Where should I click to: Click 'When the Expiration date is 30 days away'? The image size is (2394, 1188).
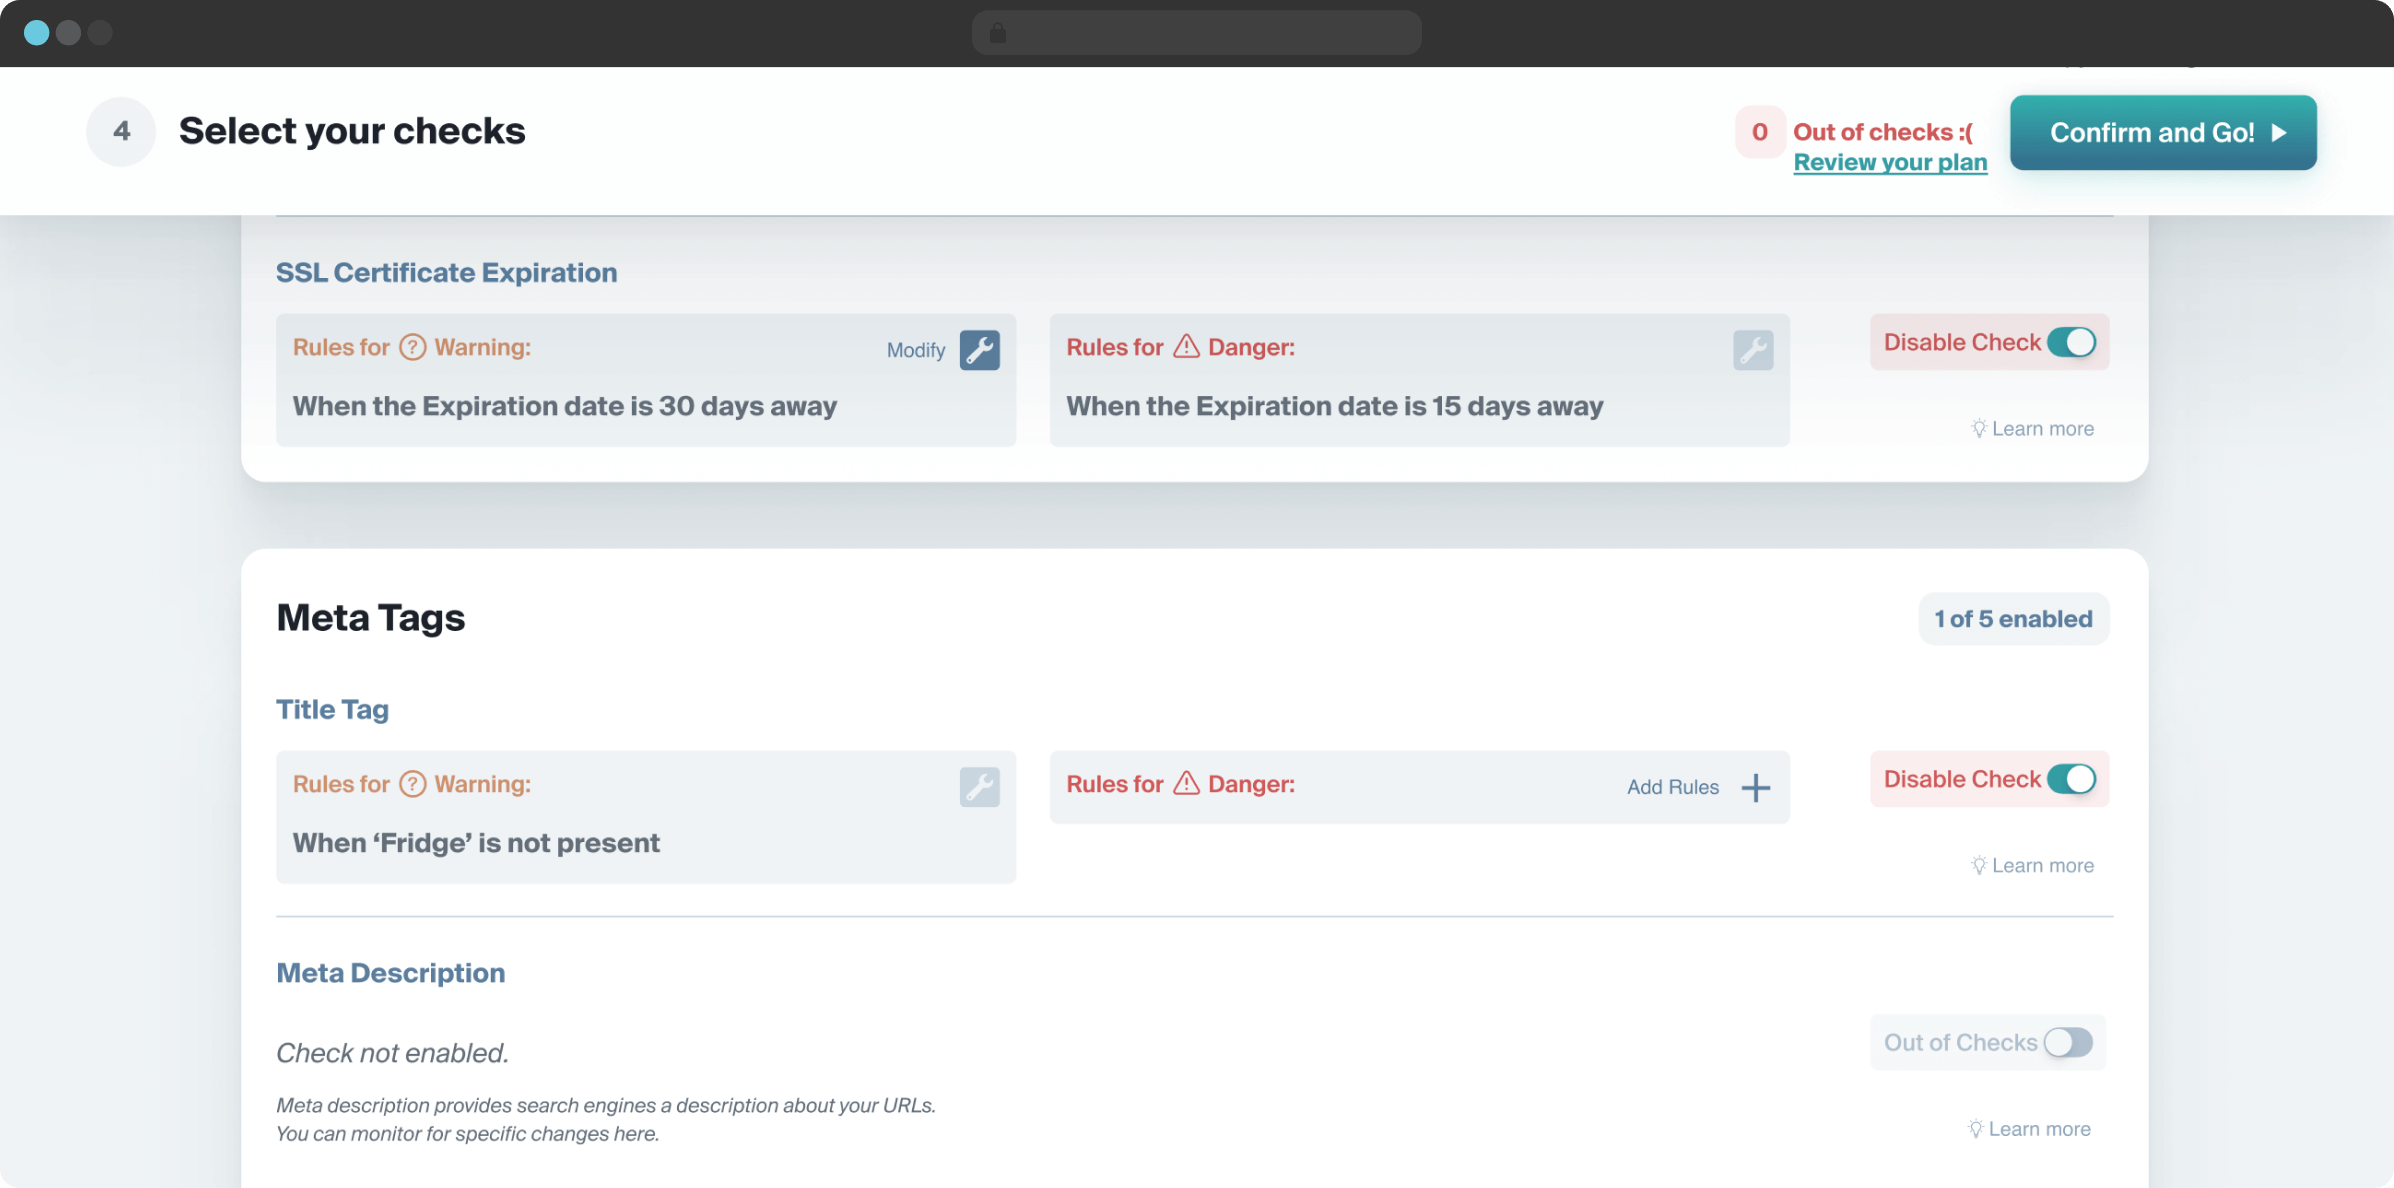pos(564,406)
